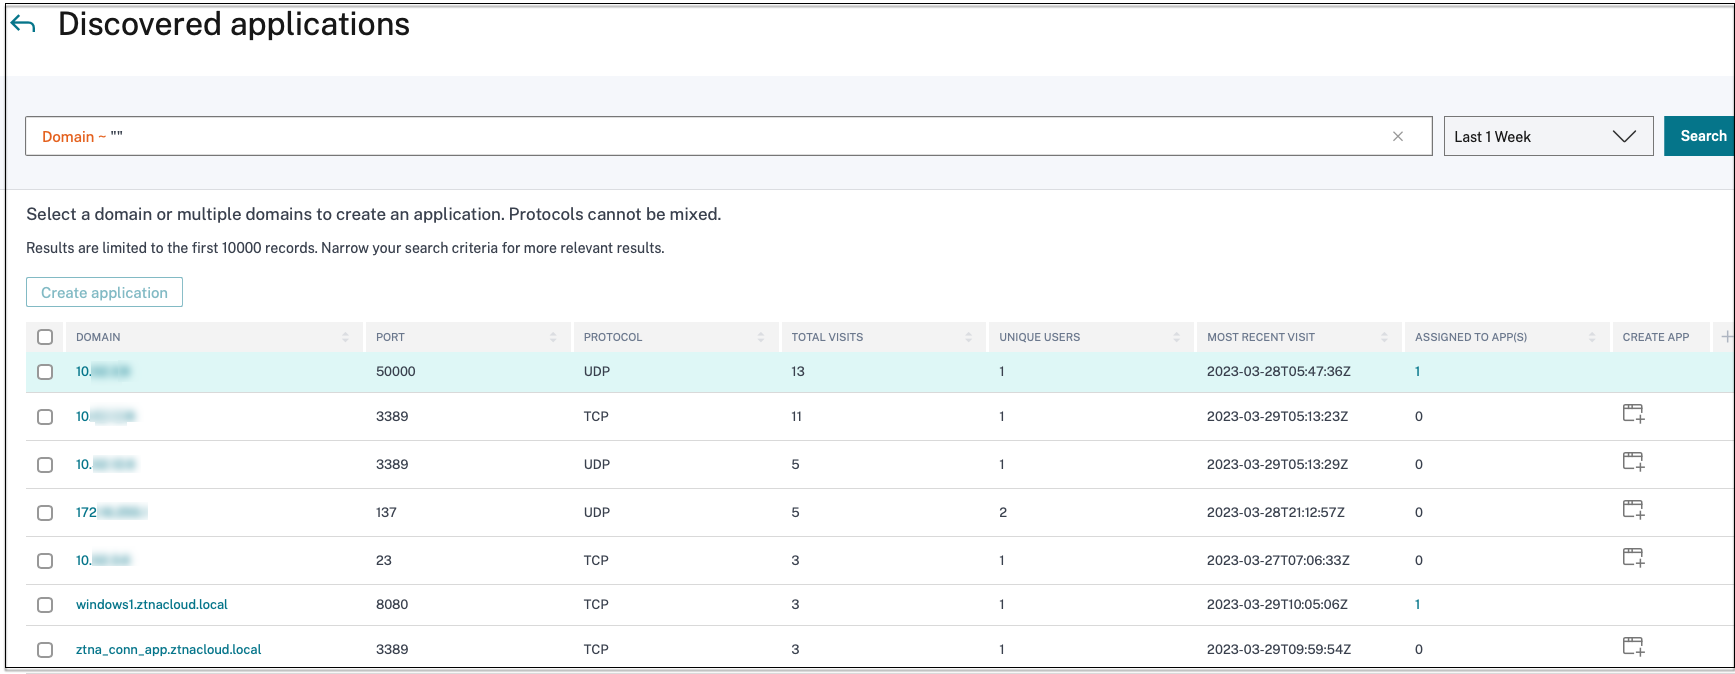Image resolution: width=1735 pixels, height=674 pixels.
Task: Sort table by Most Recent Visit column
Action: (x=1260, y=337)
